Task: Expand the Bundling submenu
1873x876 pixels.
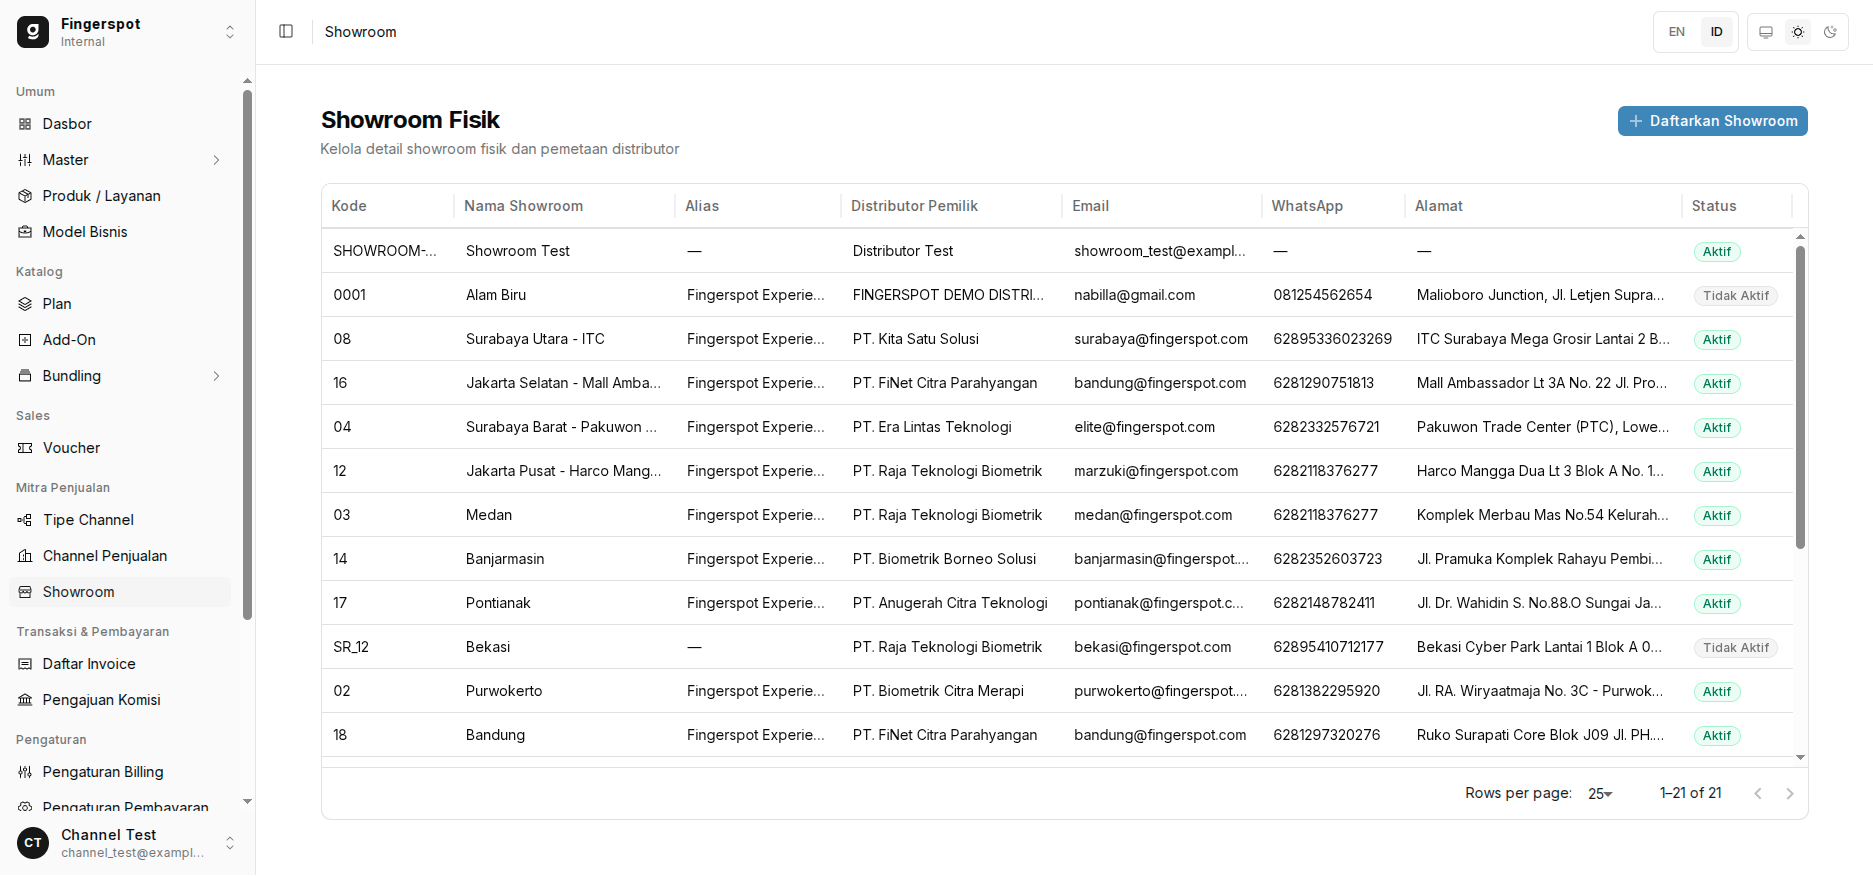Action: 120,376
